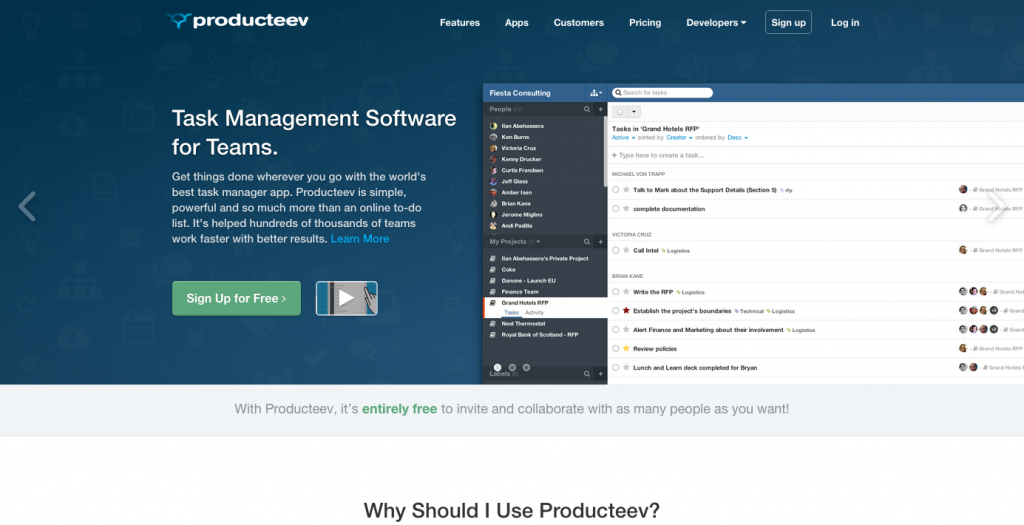1024x525 pixels.
Task: Select the first carousel dot
Action: 498,368
